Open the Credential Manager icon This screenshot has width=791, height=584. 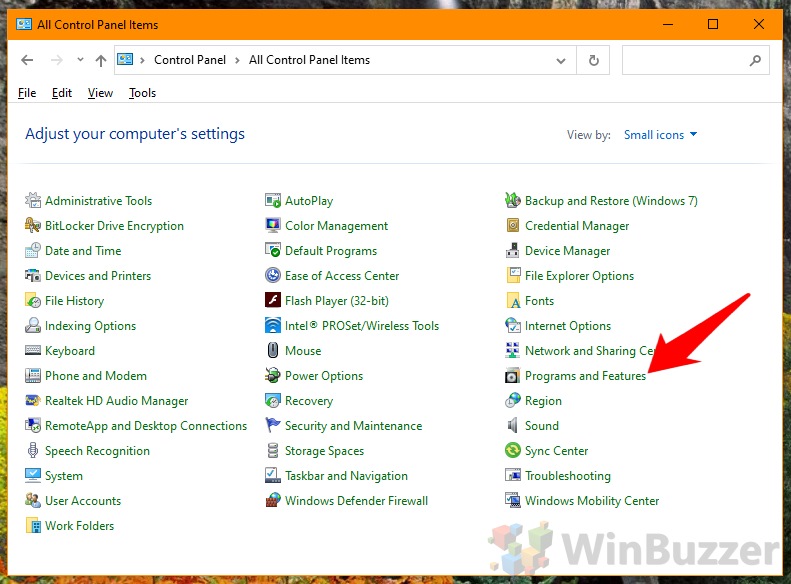point(513,225)
